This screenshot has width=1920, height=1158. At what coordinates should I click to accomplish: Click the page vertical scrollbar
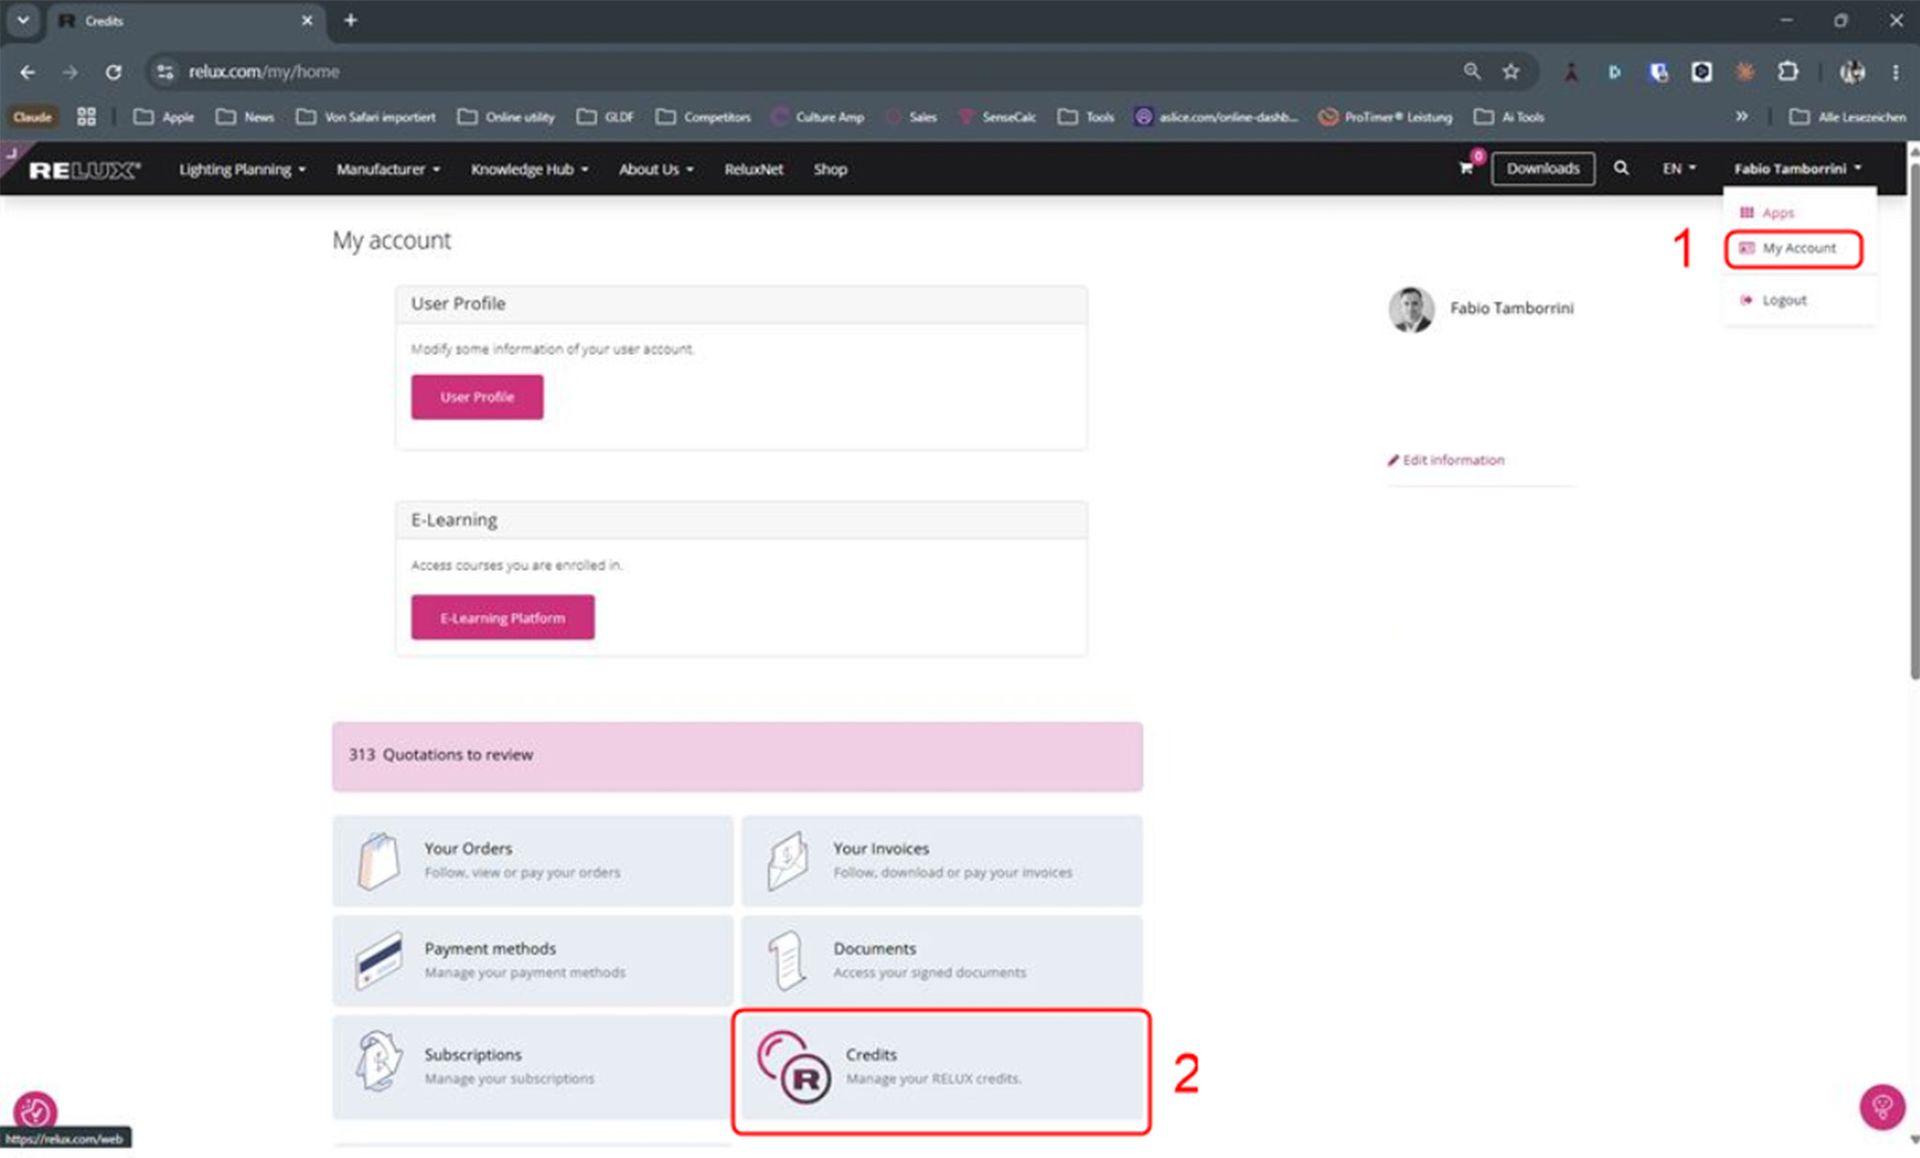pos(1913,420)
